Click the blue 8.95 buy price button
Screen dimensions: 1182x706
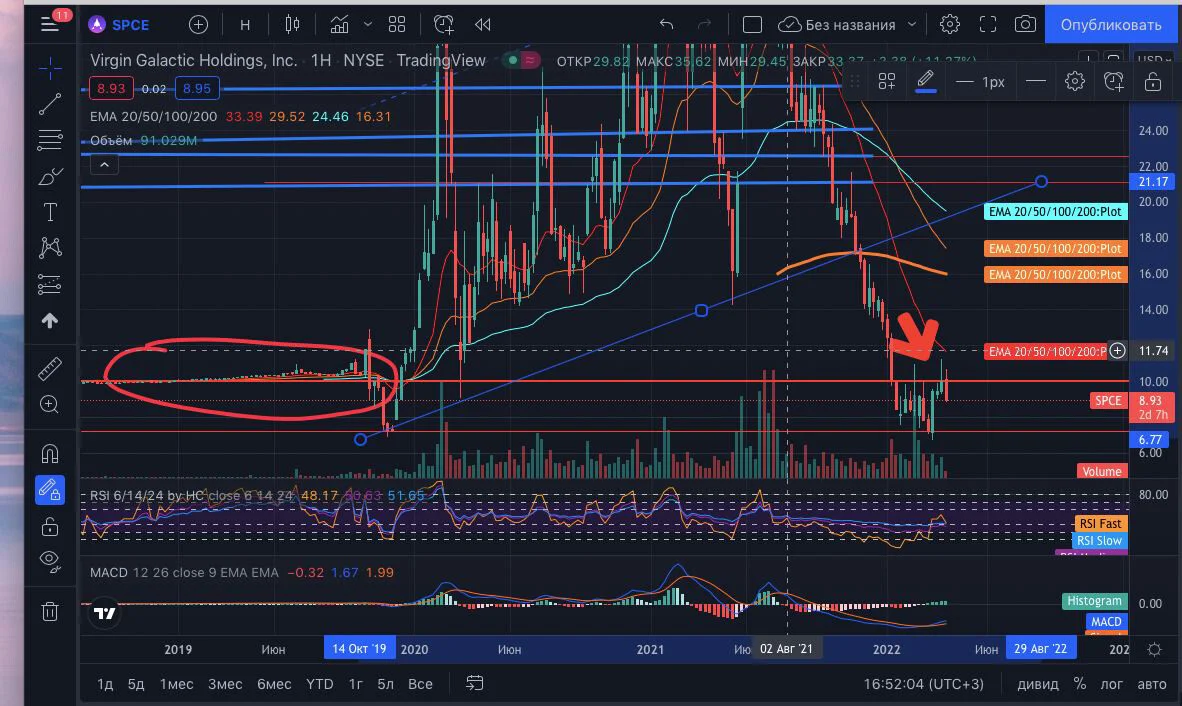click(197, 89)
